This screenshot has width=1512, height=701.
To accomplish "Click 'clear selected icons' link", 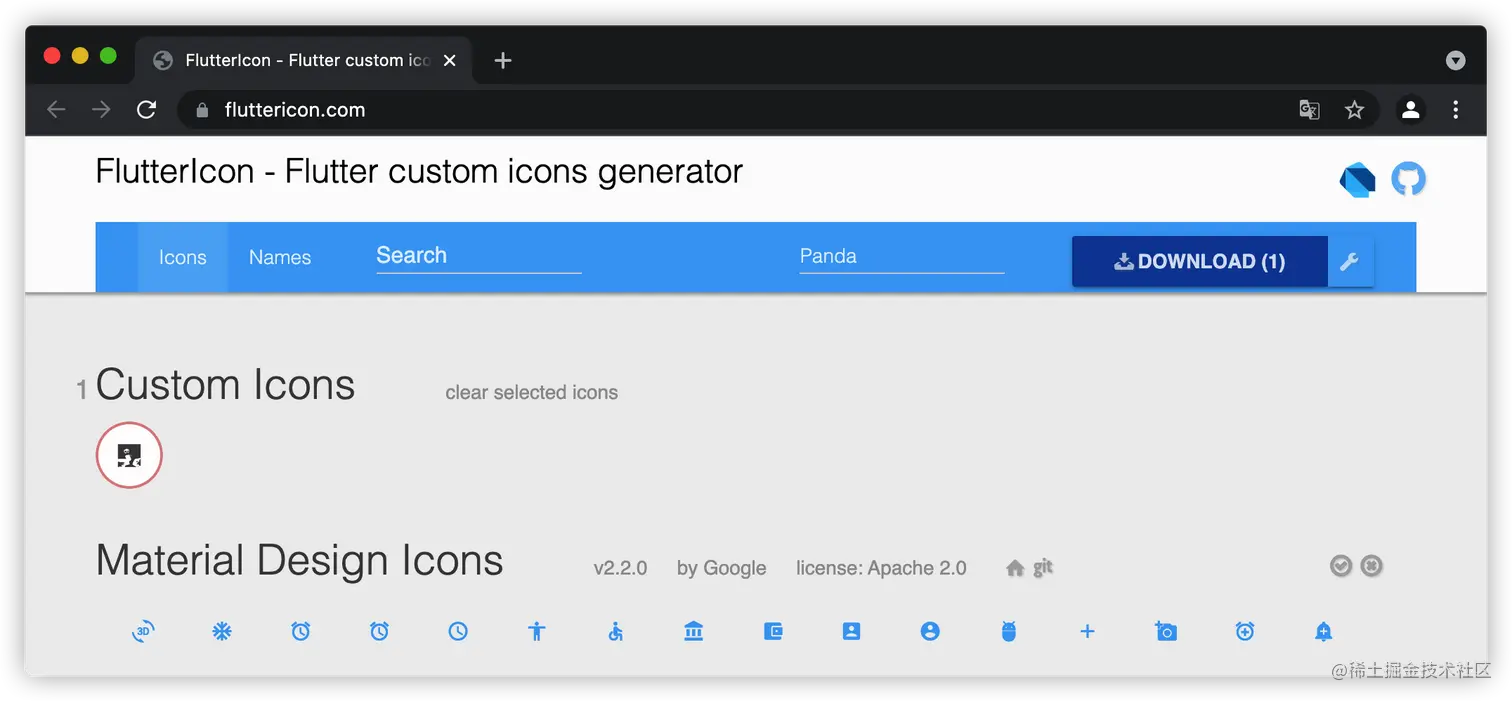I will [x=531, y=393].
